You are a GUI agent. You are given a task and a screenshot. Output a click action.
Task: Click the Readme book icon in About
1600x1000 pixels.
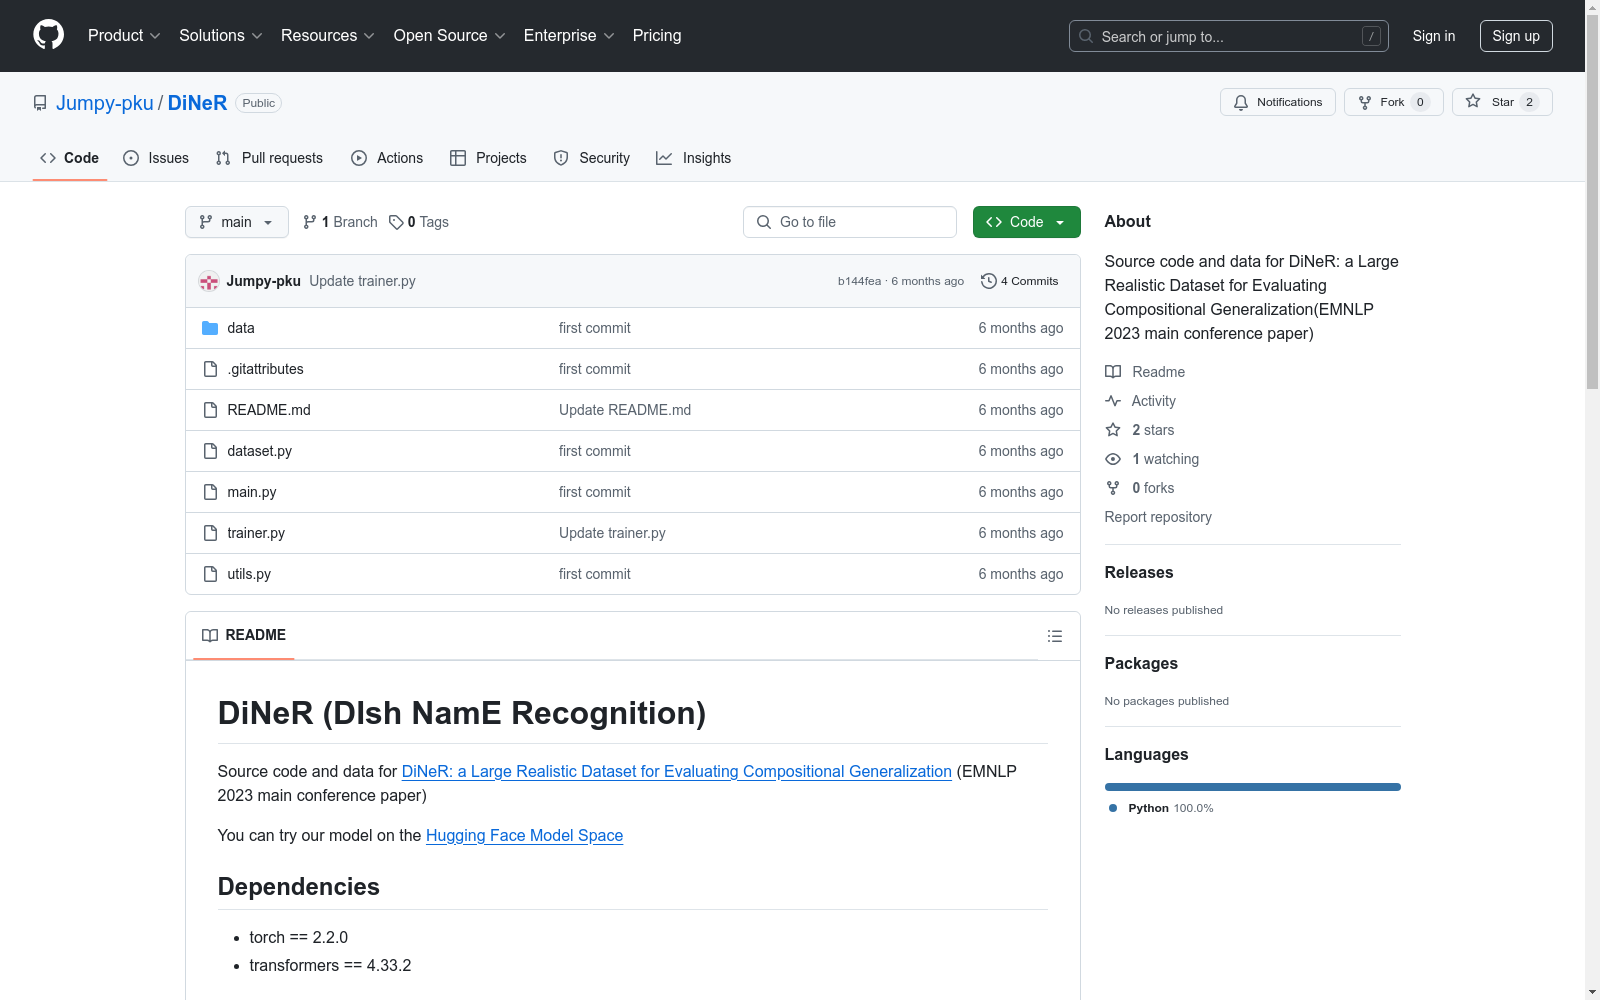point(1113,372)
